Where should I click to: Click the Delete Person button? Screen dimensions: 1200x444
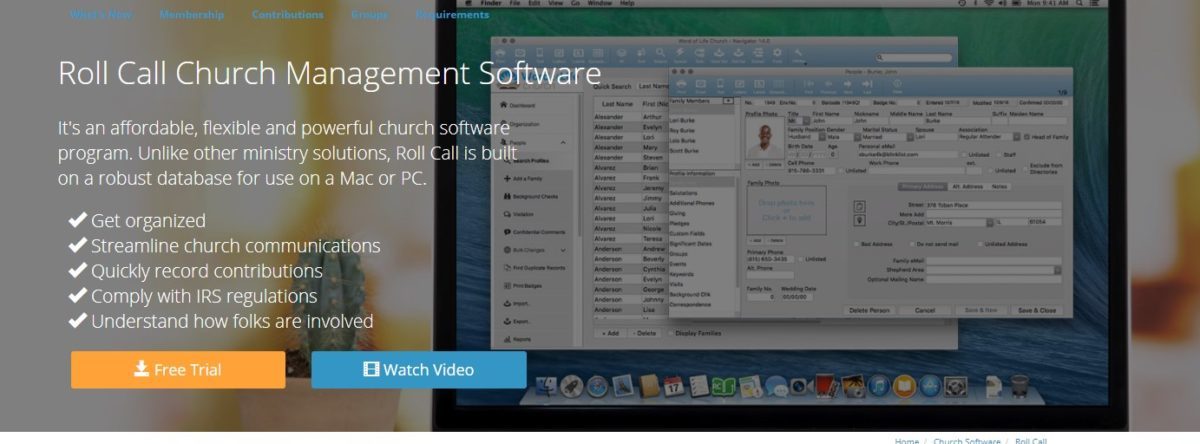coord(870,310)
